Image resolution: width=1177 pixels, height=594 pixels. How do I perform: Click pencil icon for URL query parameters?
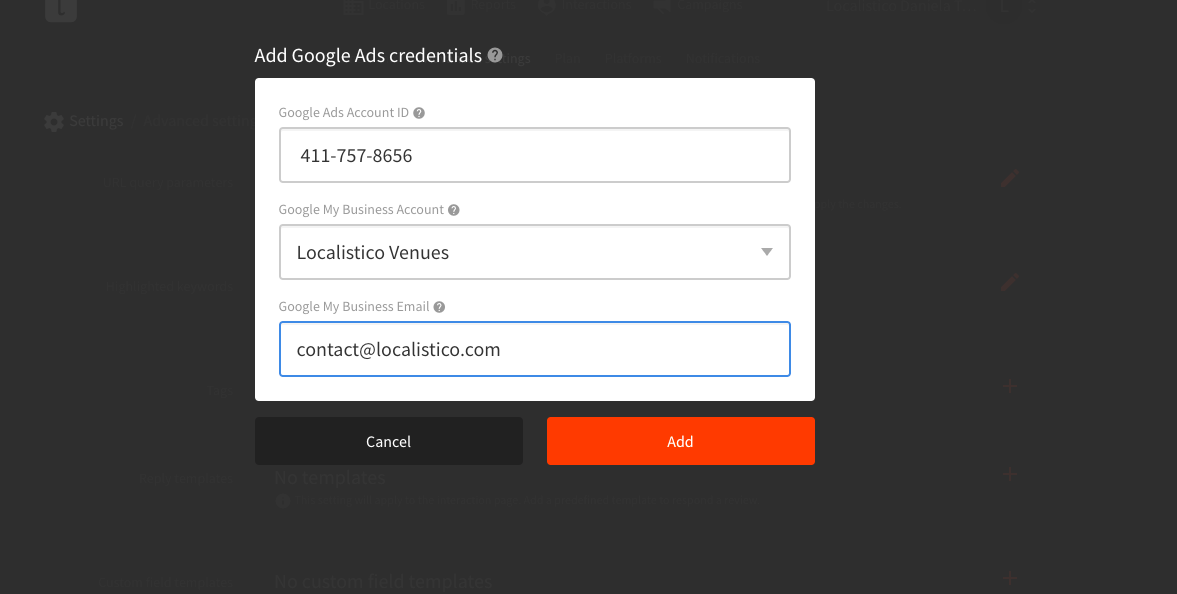1010,179
